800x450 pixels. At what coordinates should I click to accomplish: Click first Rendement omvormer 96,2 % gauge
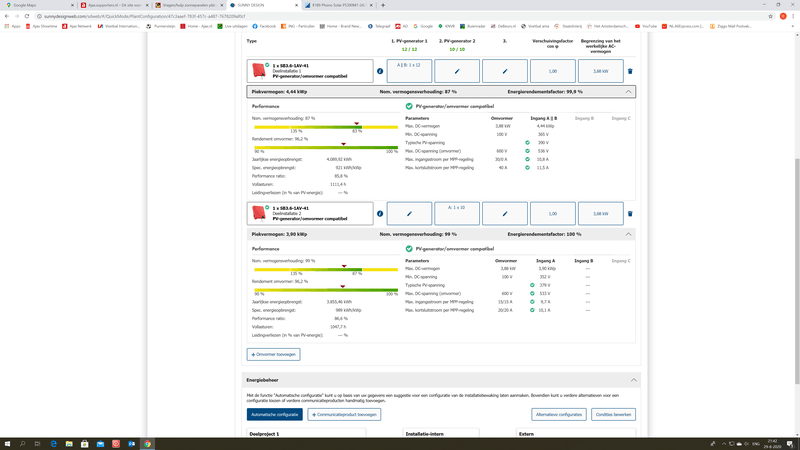coord(326,147)
